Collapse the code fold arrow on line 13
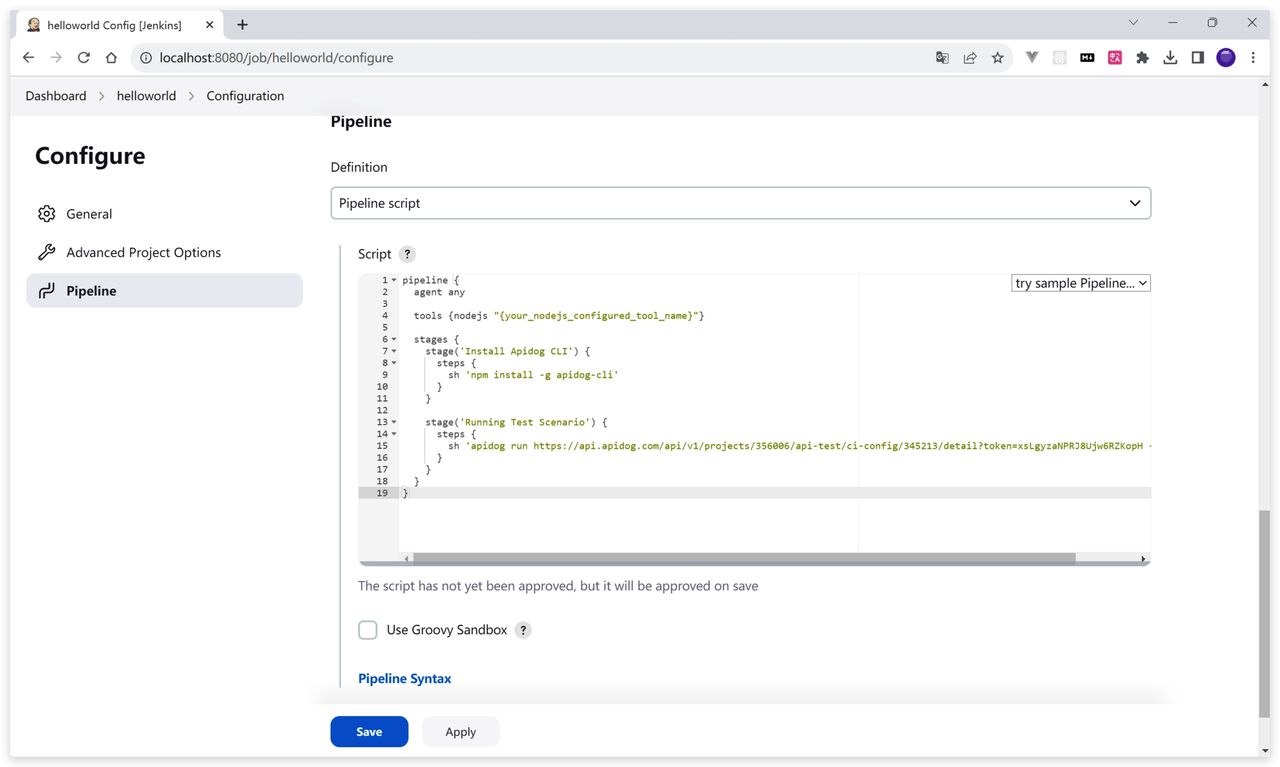 pyautogui.click(x=394, y=423)
